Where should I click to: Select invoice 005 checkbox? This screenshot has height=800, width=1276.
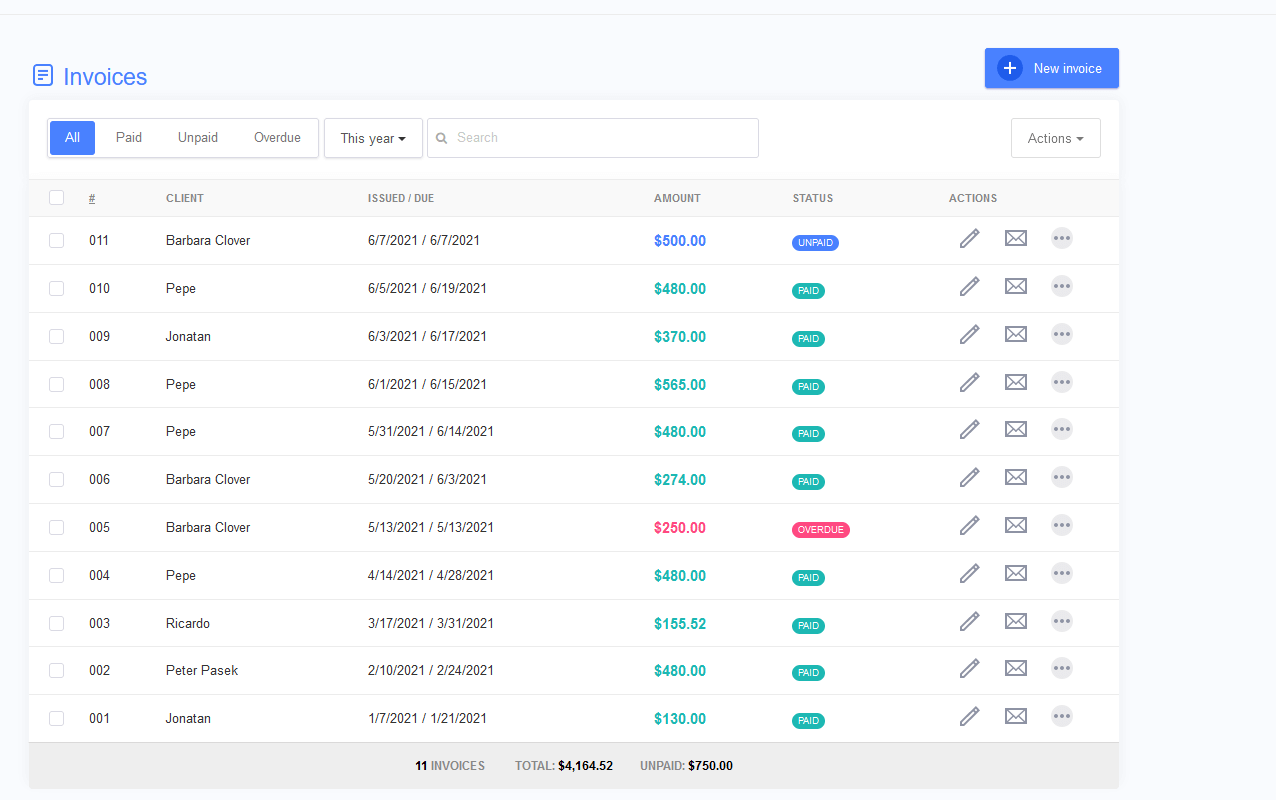click(x=56, y=527)
